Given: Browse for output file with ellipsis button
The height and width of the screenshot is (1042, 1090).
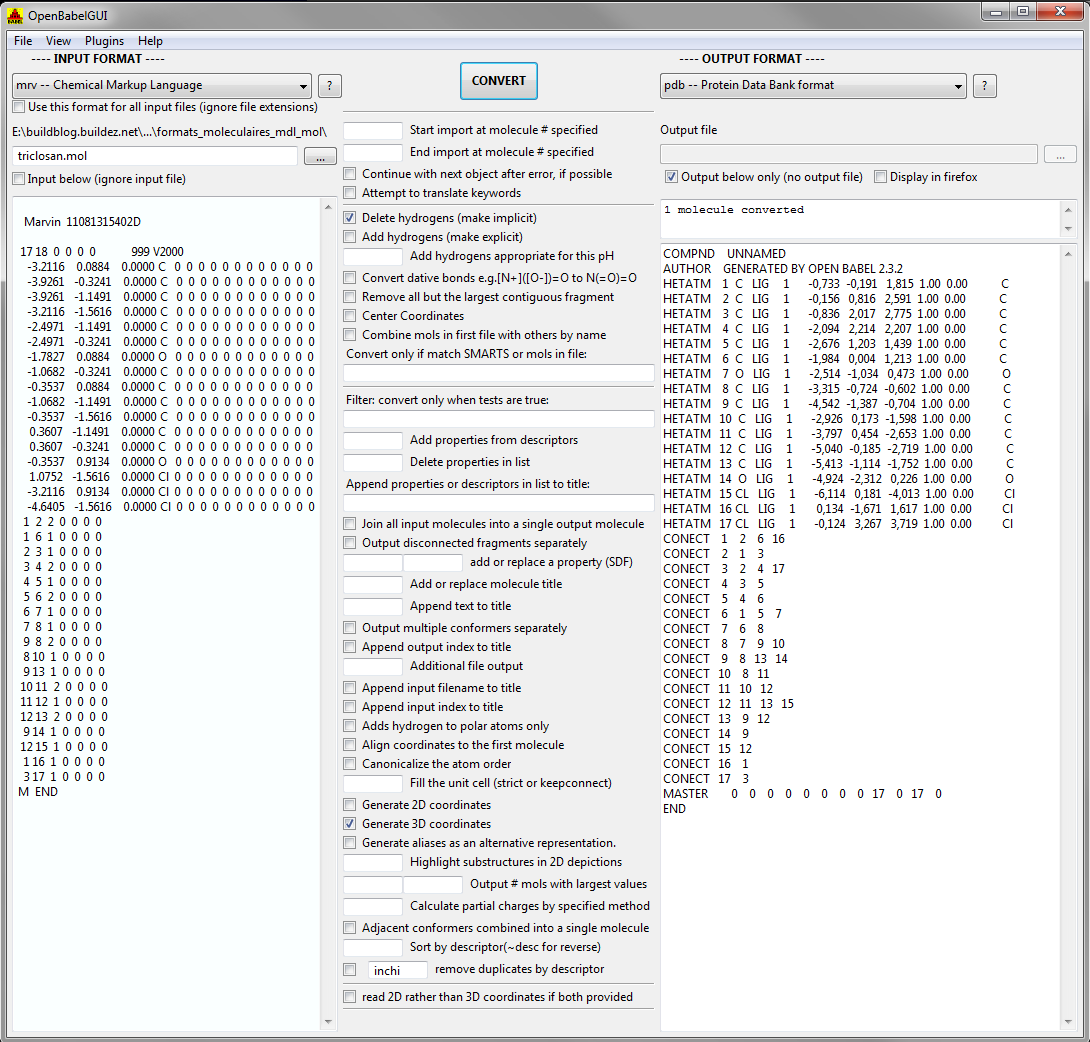Looking at the screenshot, I should point(1060,154).
